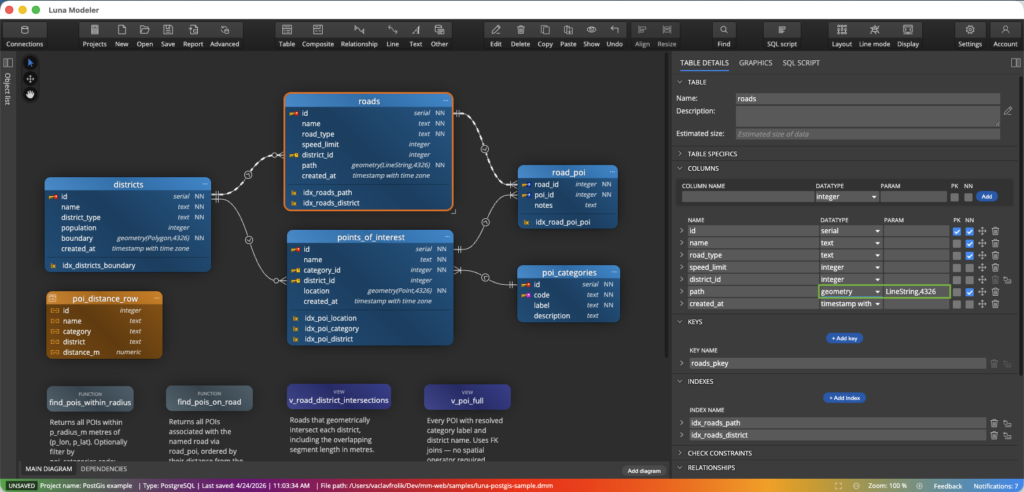Check PK box in new column row
Image resolution: width=1024 pixels, height=492 pixels.
[954, 197]
